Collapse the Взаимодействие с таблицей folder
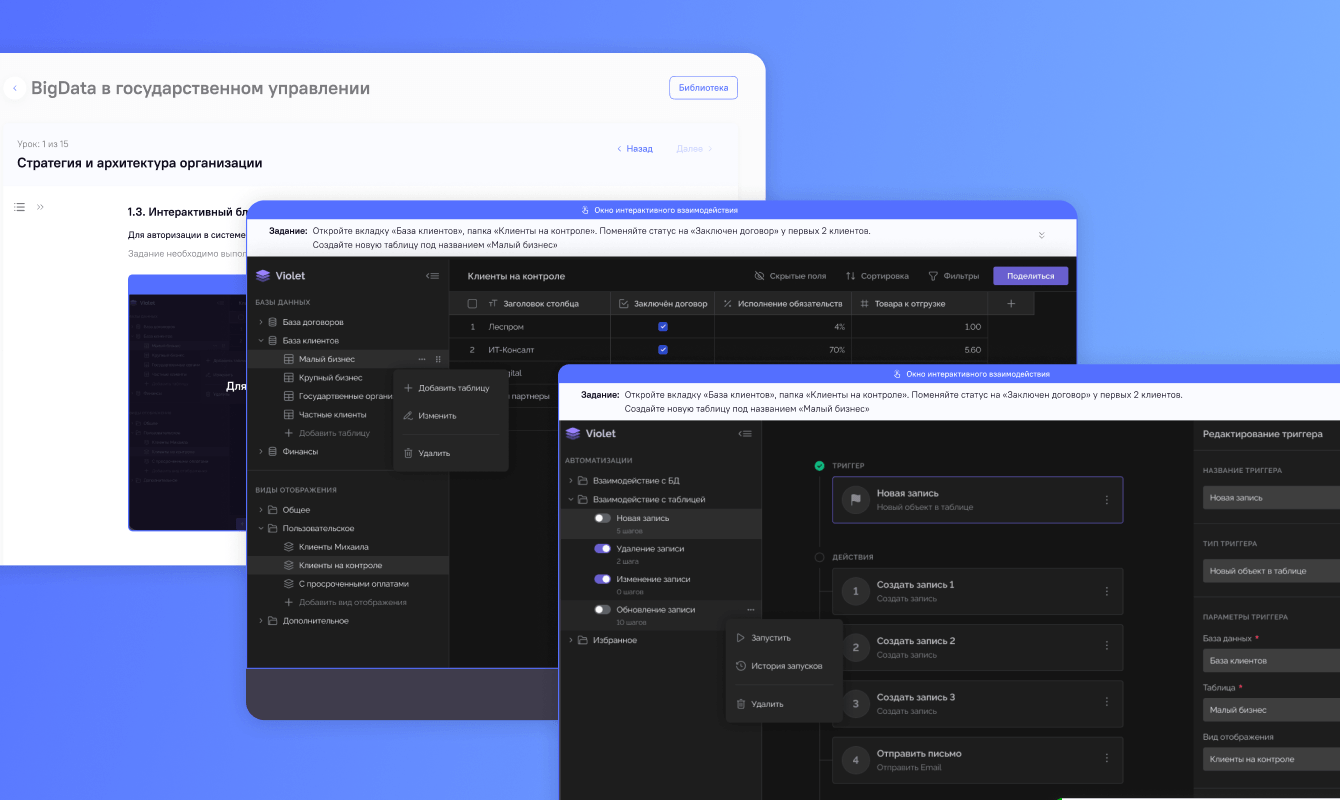The width and height of the screenshot is (1340, 800). click(571, 499)
